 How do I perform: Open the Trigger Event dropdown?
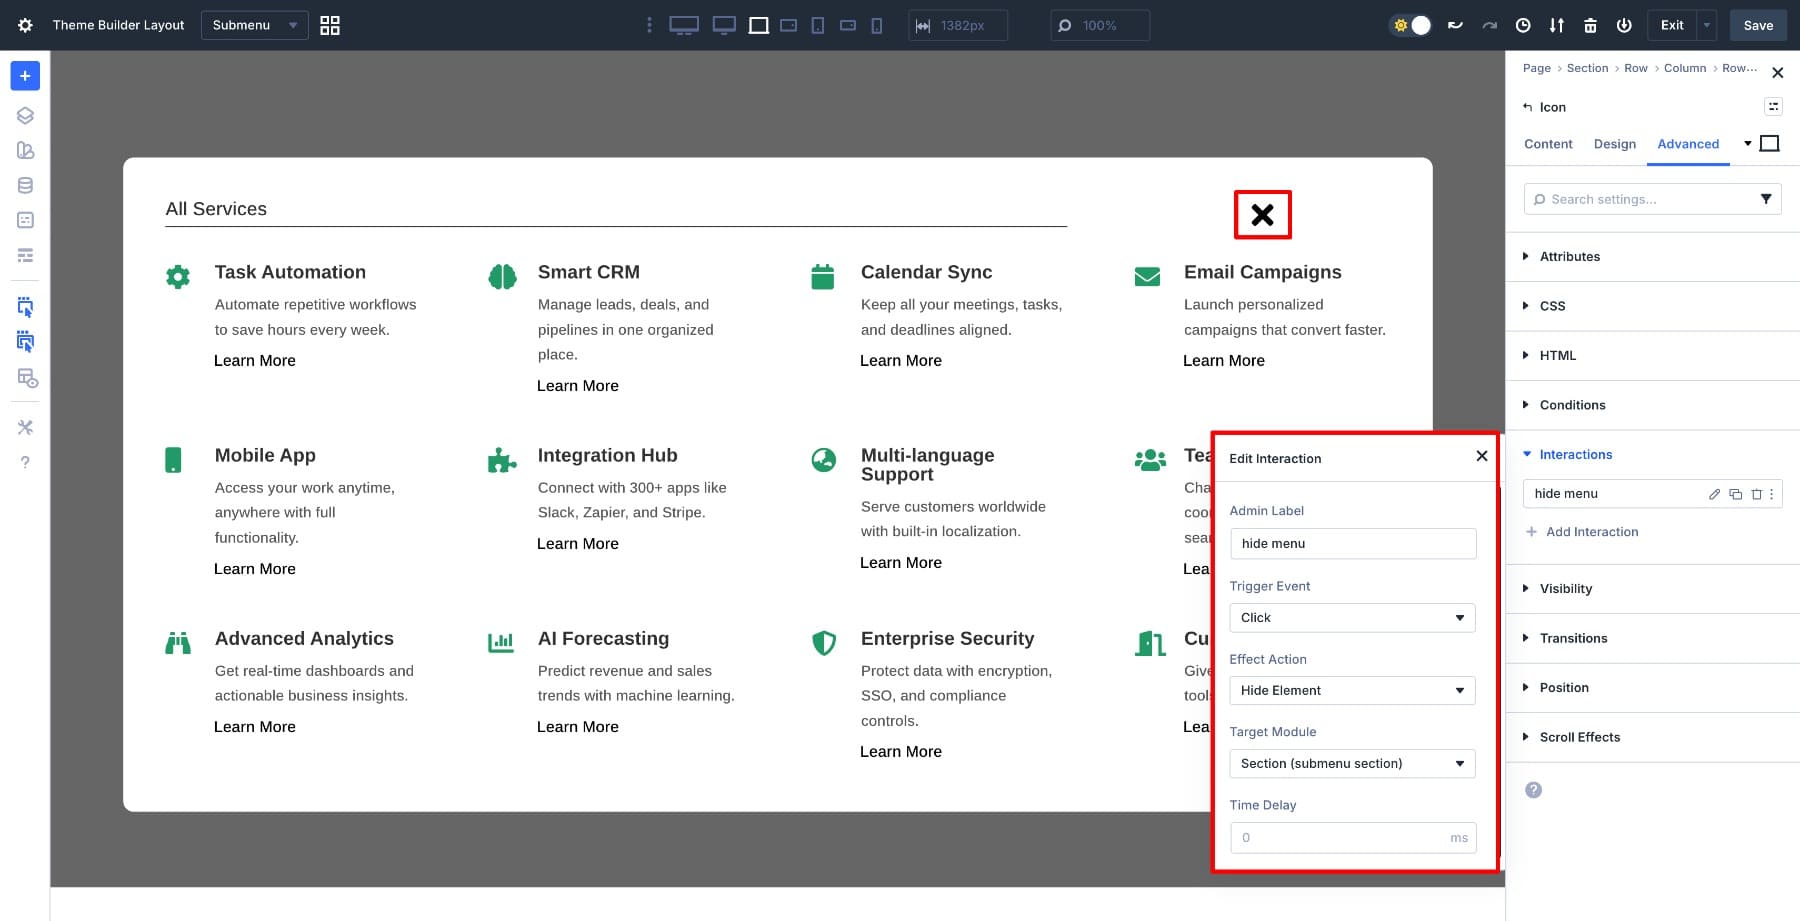[x=1352, y=618]
